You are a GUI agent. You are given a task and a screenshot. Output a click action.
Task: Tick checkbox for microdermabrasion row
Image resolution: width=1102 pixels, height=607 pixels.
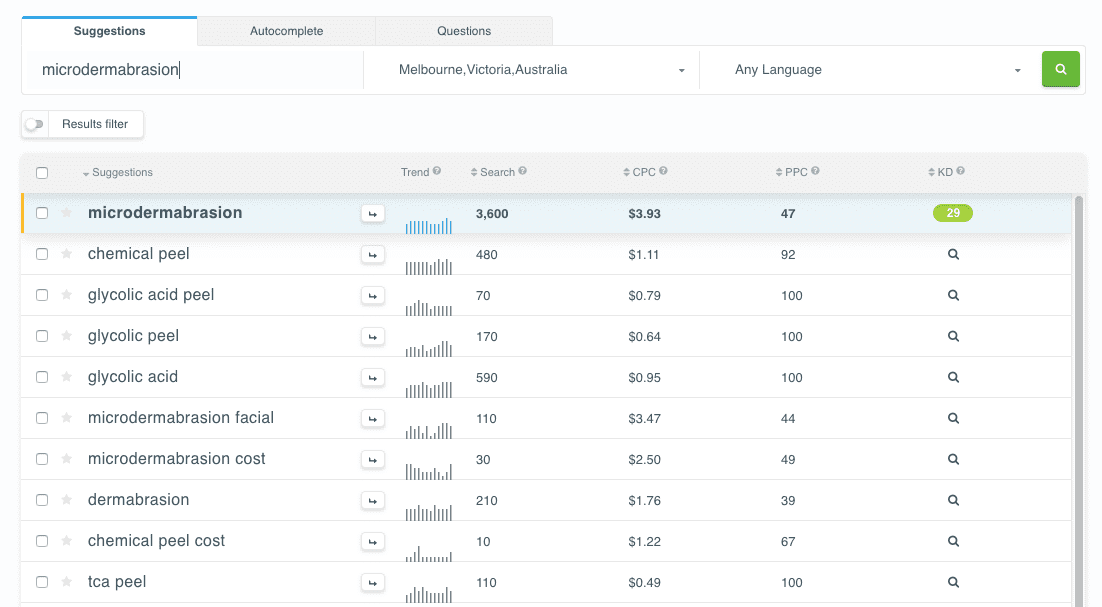42,213
